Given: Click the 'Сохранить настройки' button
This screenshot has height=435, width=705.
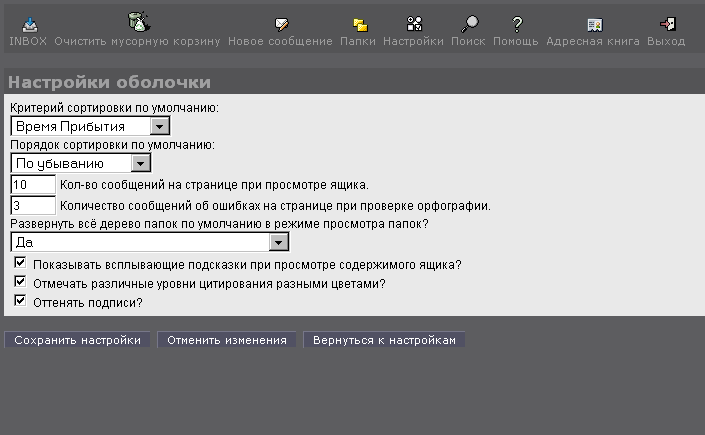Looking at the screenshot, I should 77,340.
